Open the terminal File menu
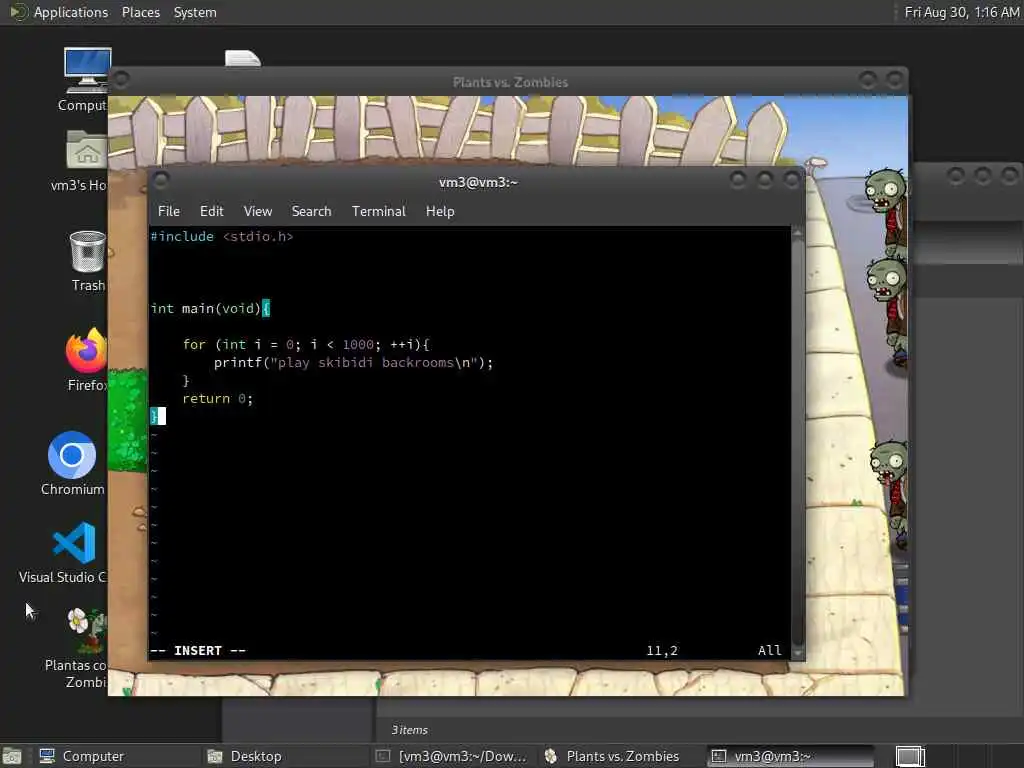Viewport: 1024px width, 768px height. [168, 211]
